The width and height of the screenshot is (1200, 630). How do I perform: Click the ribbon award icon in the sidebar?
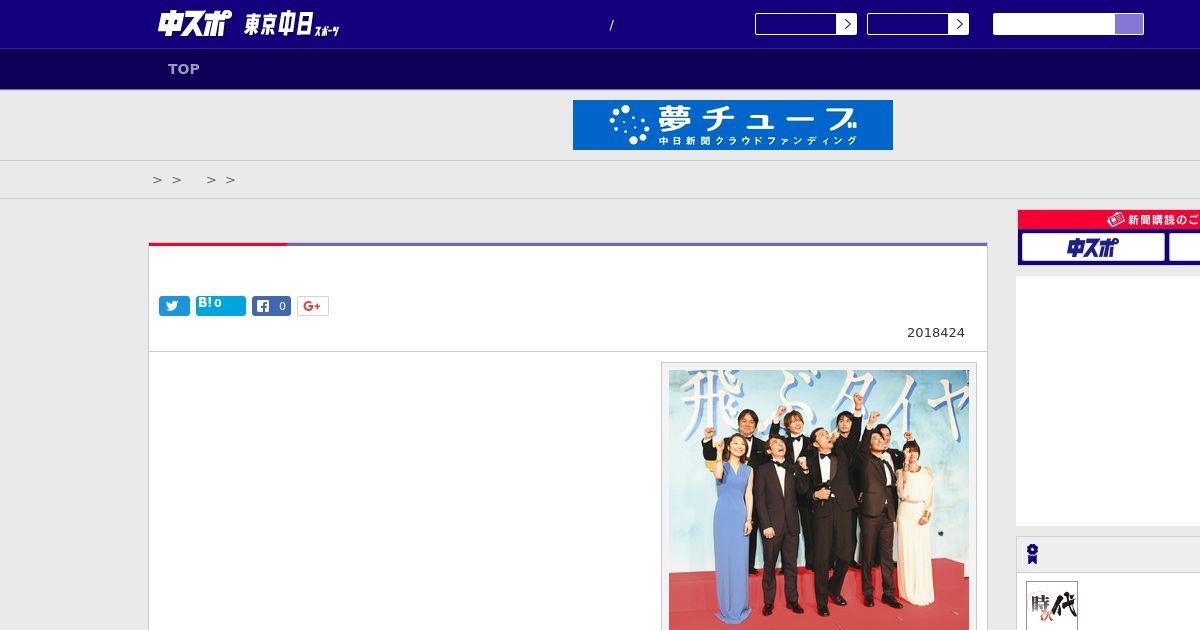[1033, 554]
